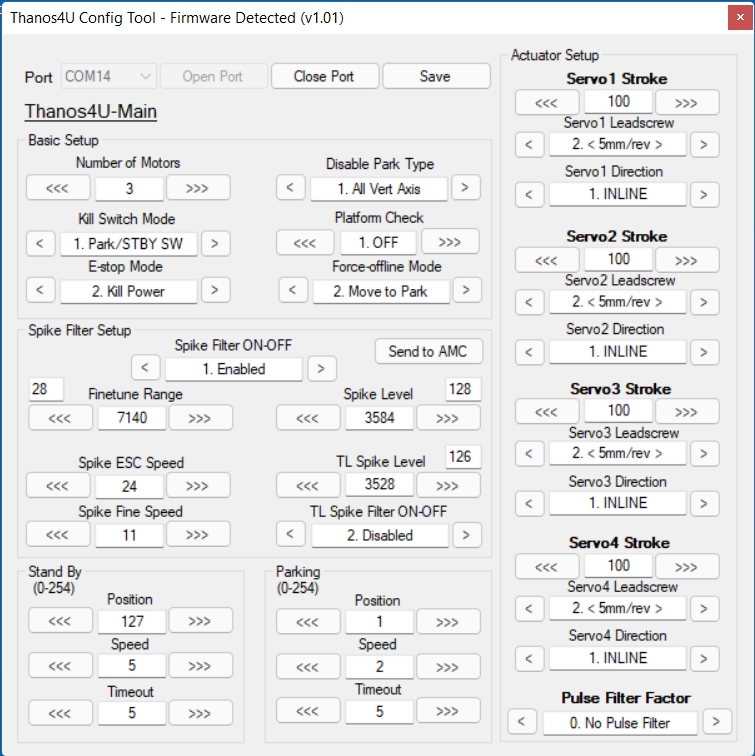Increase Servo4 Stroke with >>>
Screen dimensions: 755x756
coord(687,566)
